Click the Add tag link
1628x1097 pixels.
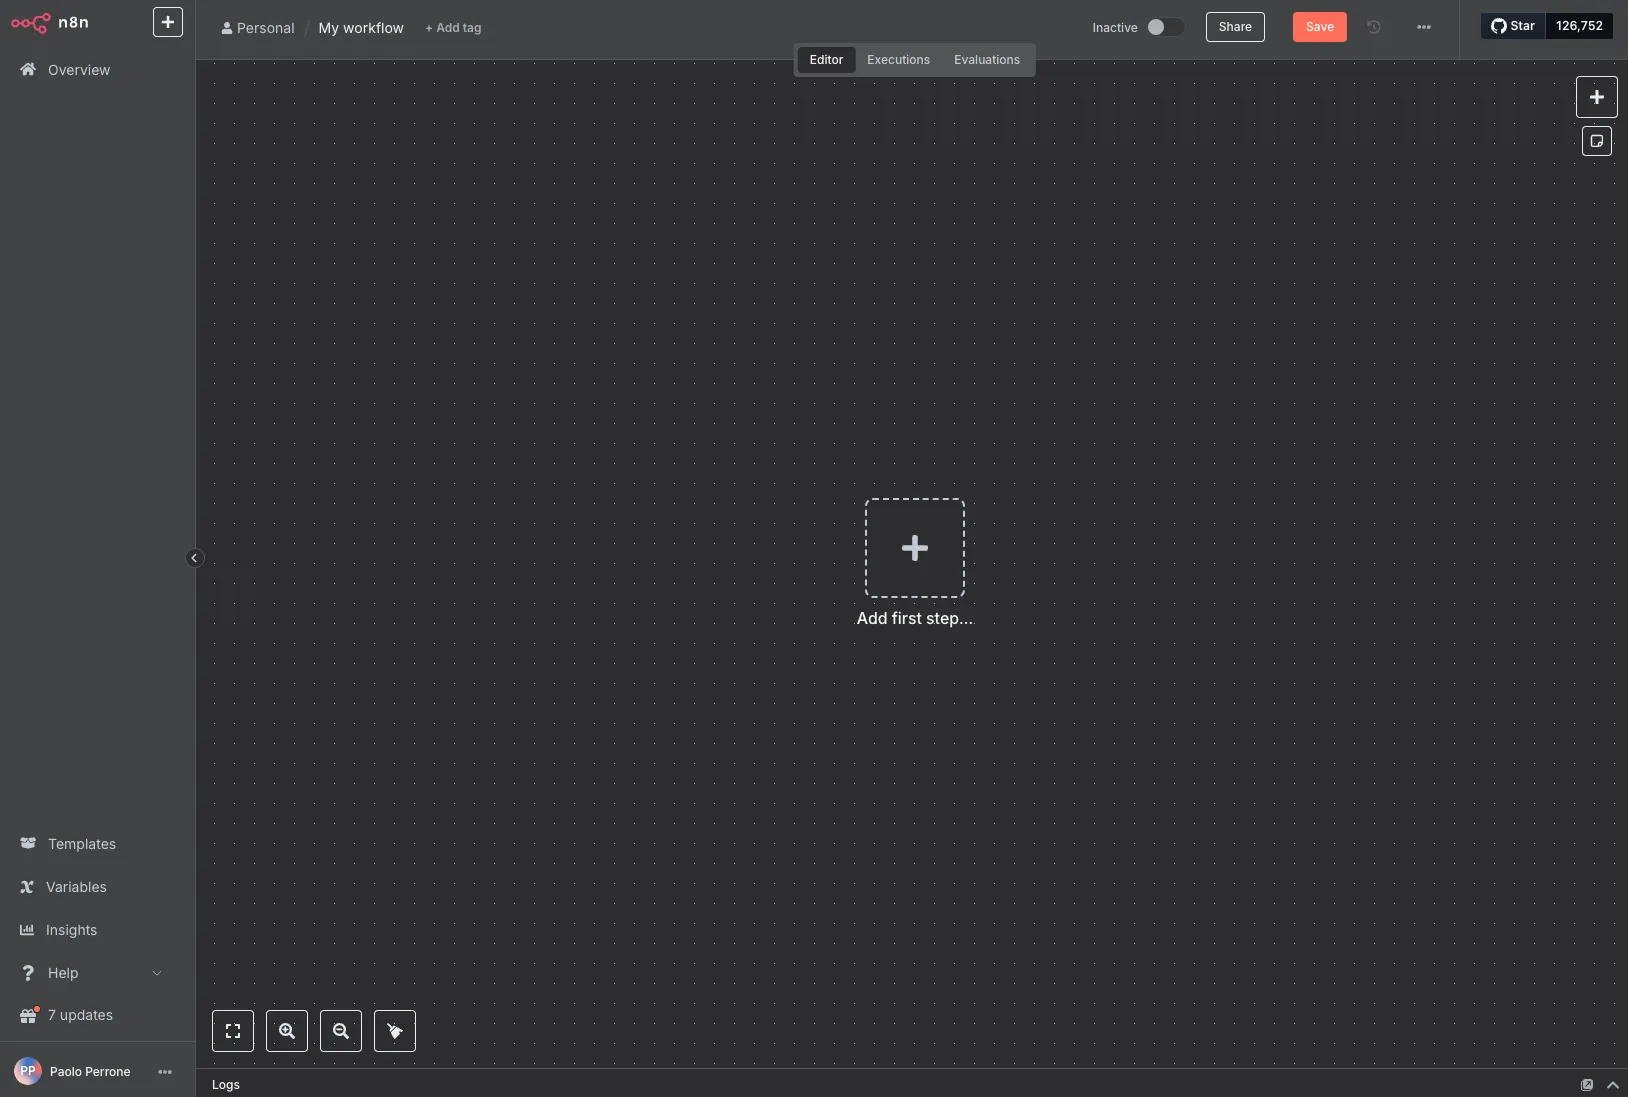pyautogui.click(x=453, y=28)
